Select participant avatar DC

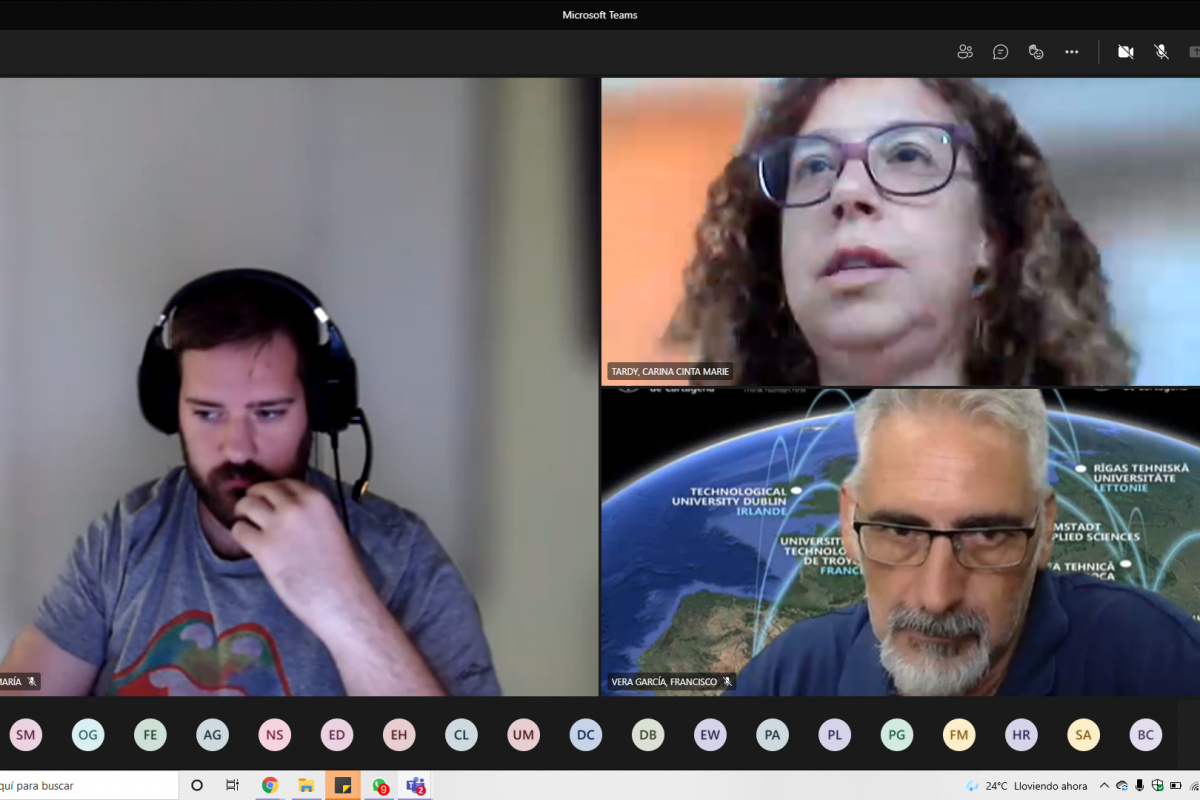click(586, 735)
